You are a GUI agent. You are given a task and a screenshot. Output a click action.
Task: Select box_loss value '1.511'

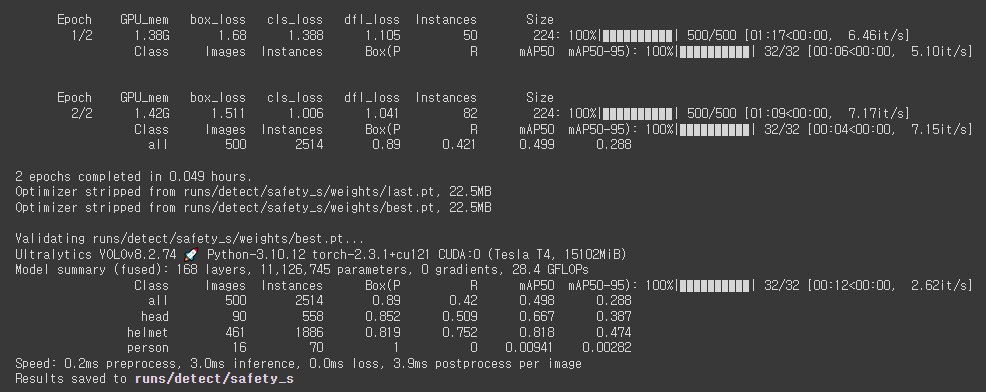click(x=228, y=113)
